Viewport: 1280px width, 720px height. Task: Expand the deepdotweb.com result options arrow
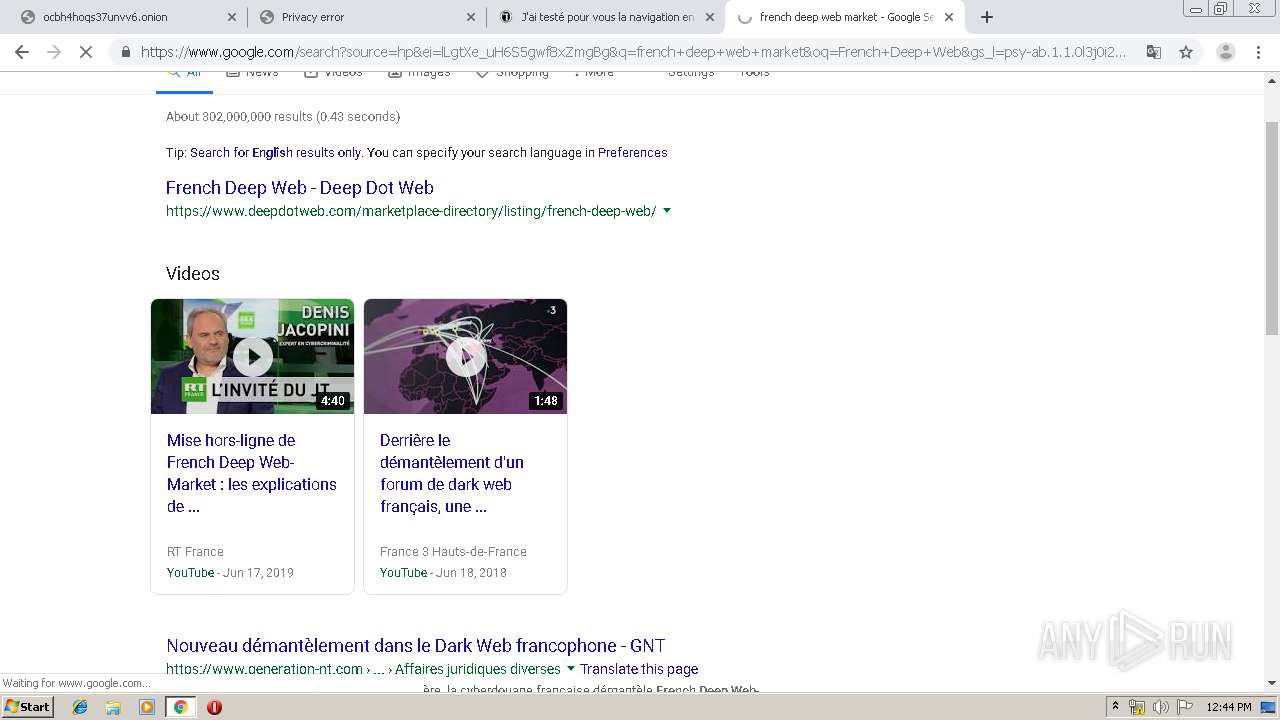[x=667, y=211]
